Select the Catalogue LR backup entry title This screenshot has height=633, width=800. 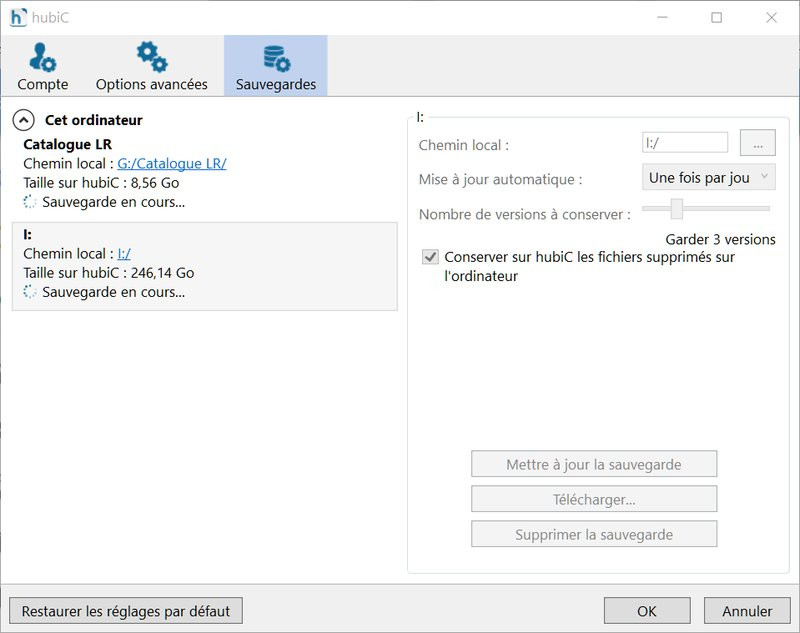67,144
